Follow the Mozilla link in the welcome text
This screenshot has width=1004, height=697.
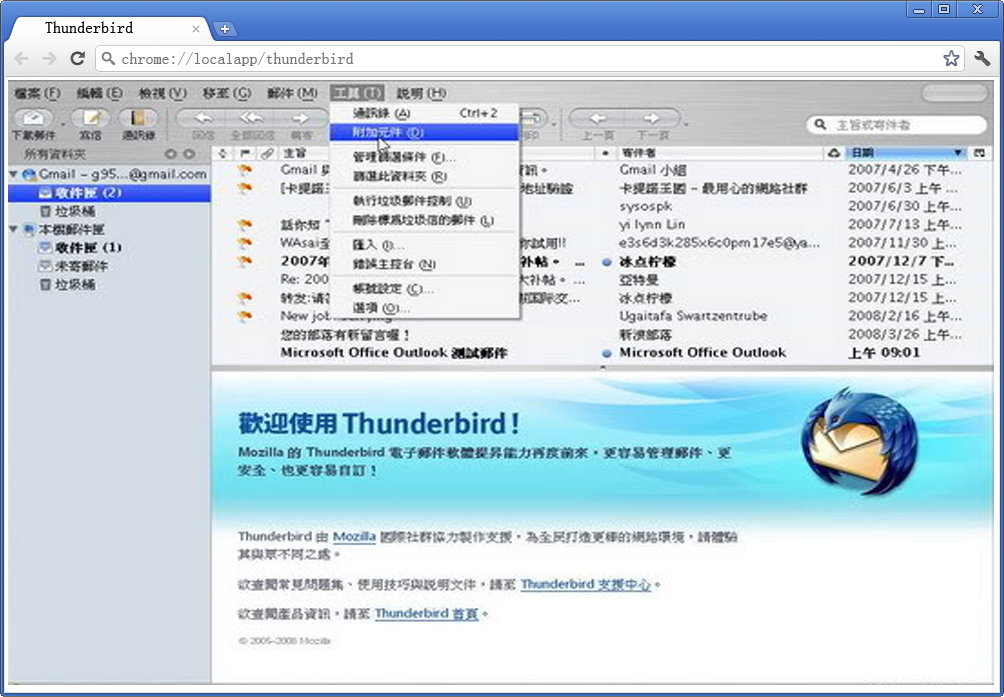(x=354, y=536)
